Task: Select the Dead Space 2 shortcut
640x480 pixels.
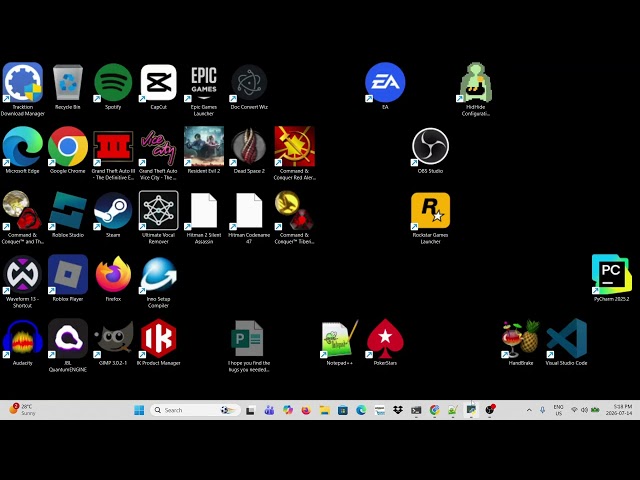Action: coord(249,150)
